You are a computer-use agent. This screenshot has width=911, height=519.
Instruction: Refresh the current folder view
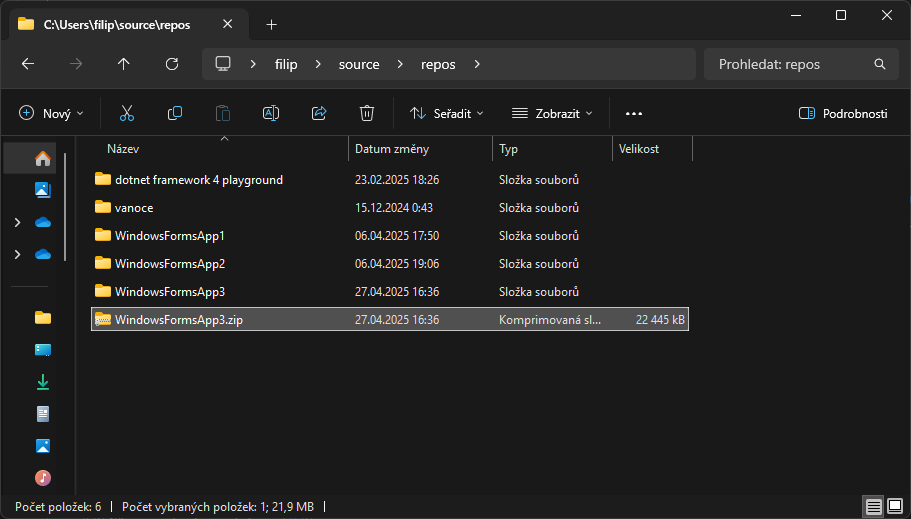click(x=172, y=64)
